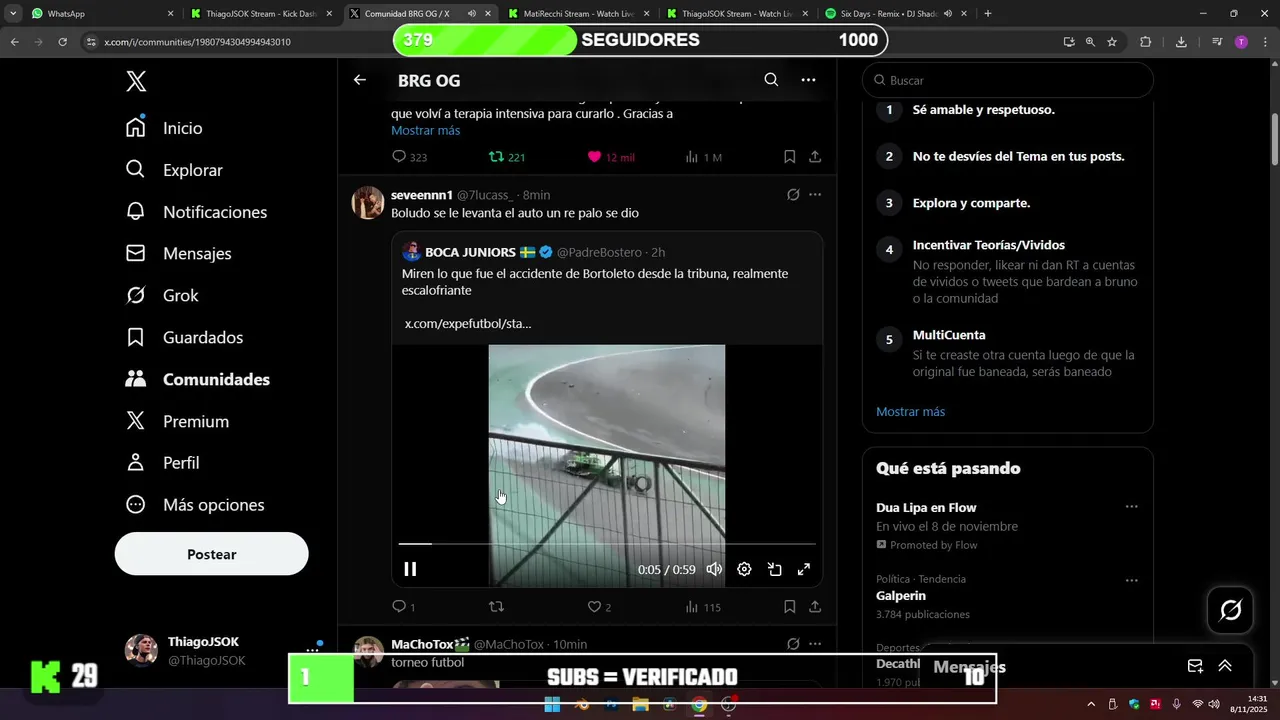Open Grok actions on seveennn1's post
The image size is (1280, 720).
click(793, 195)
